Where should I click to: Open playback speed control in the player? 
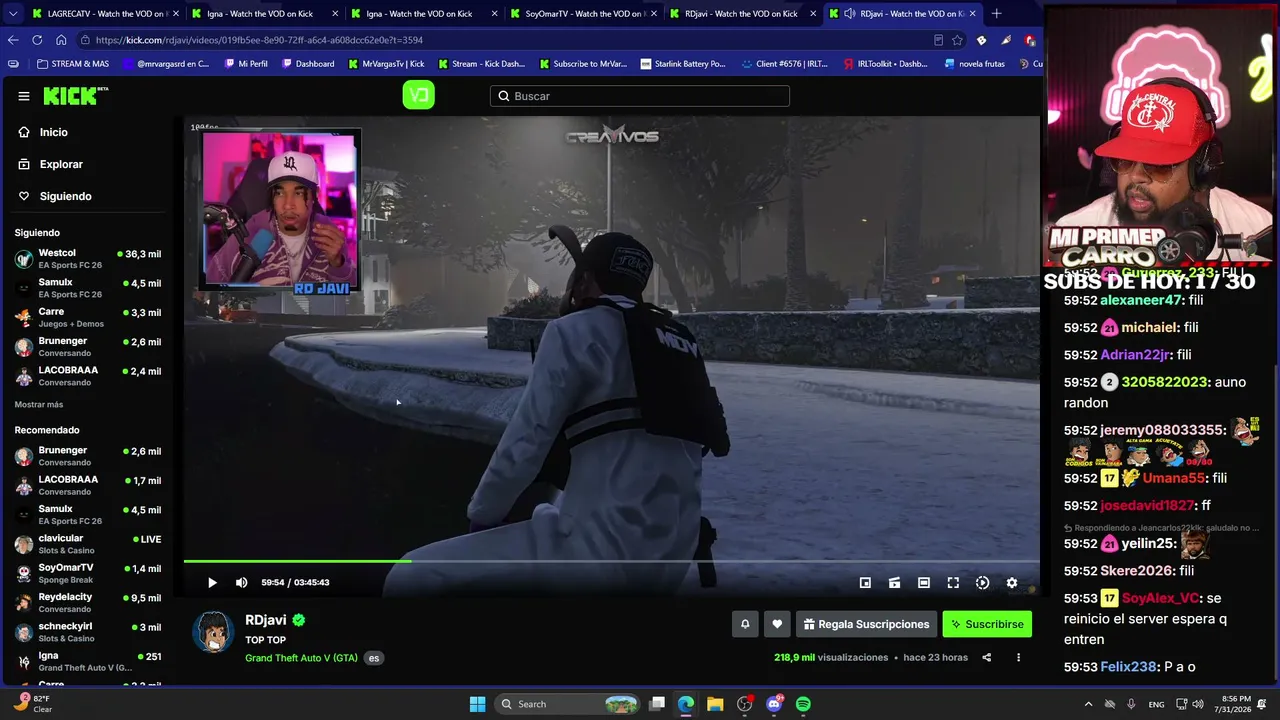(982, 582)
